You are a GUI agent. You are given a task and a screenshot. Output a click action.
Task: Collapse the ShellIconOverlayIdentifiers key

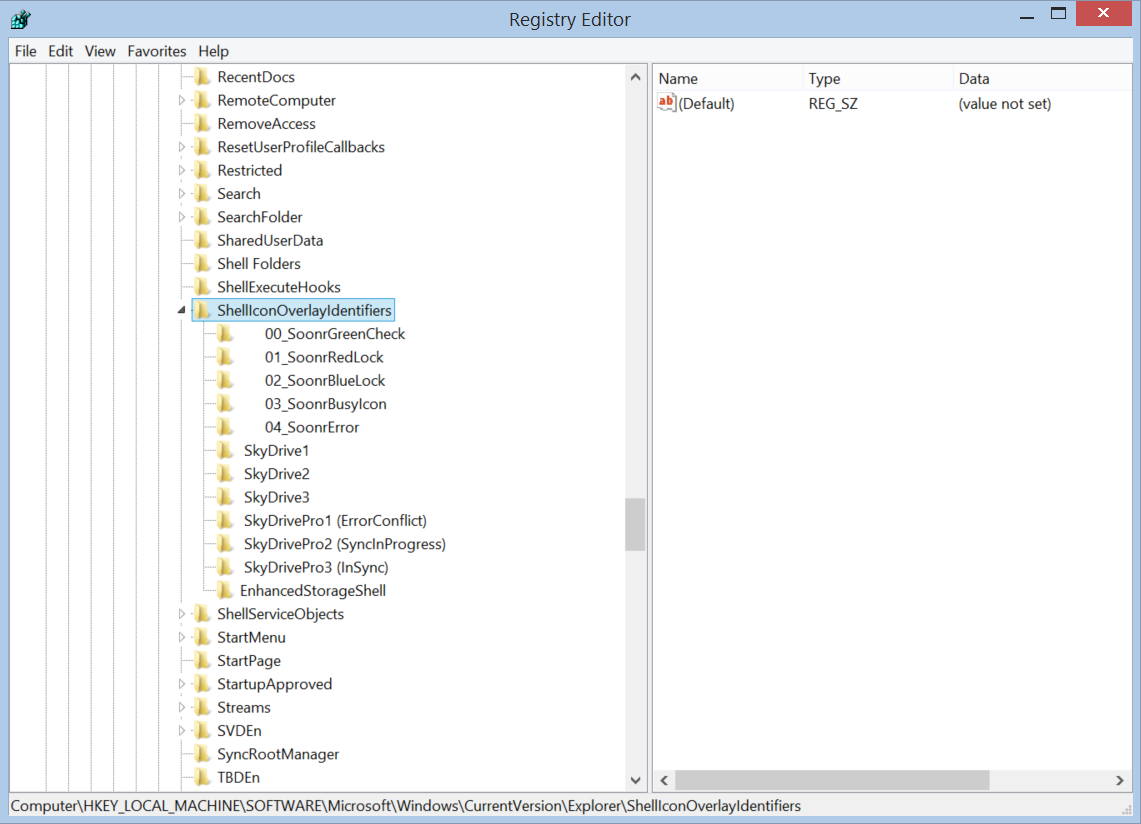click(x=182, y=311)
